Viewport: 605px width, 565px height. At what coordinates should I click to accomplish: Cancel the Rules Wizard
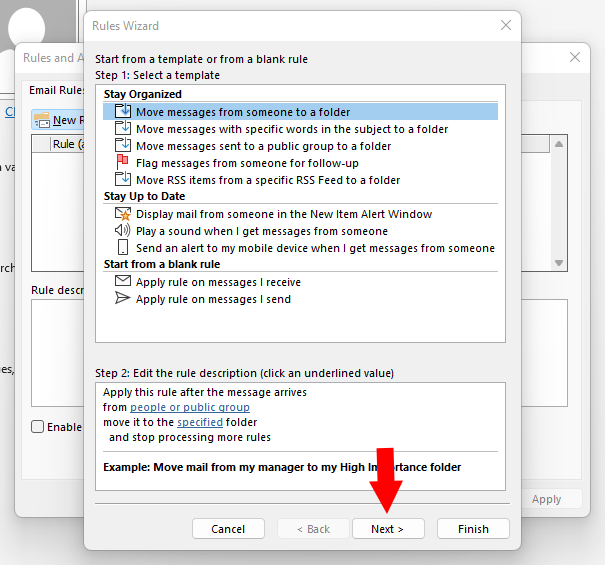click(228, 529)
